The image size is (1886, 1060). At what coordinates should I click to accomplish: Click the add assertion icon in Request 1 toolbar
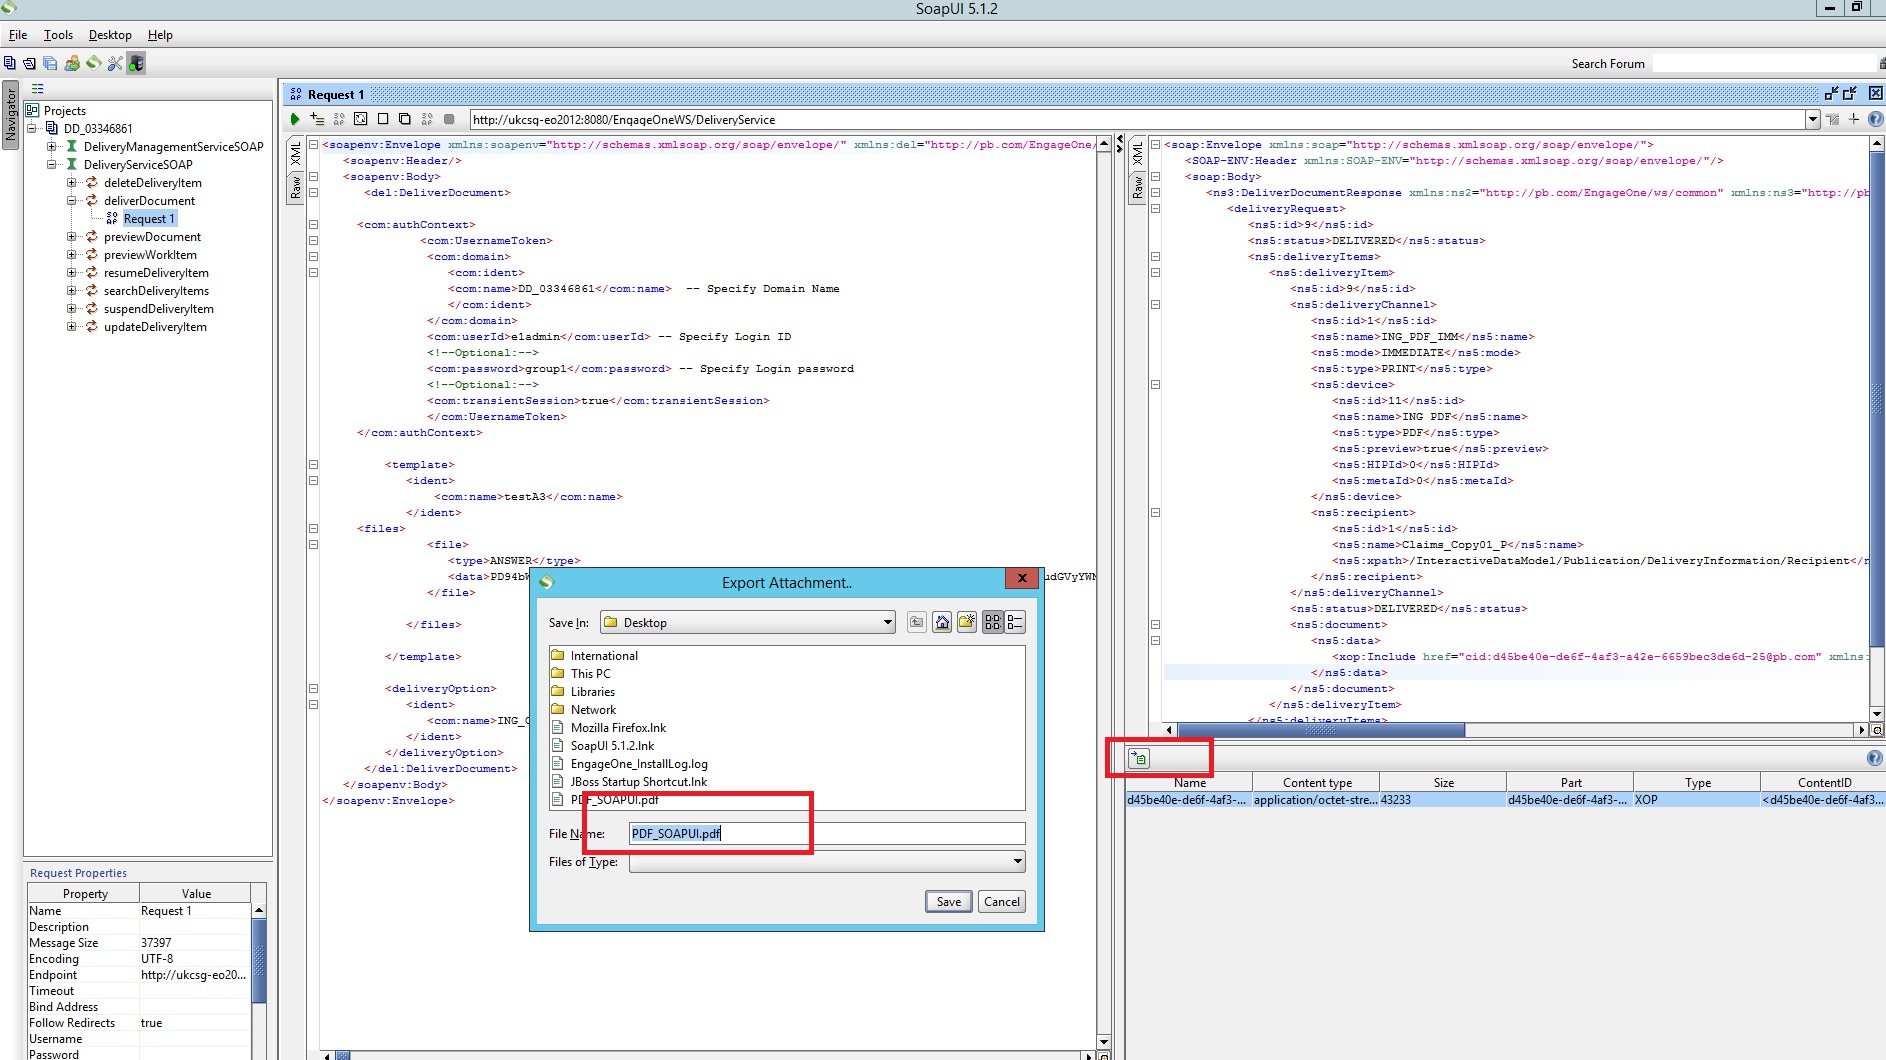317,119
